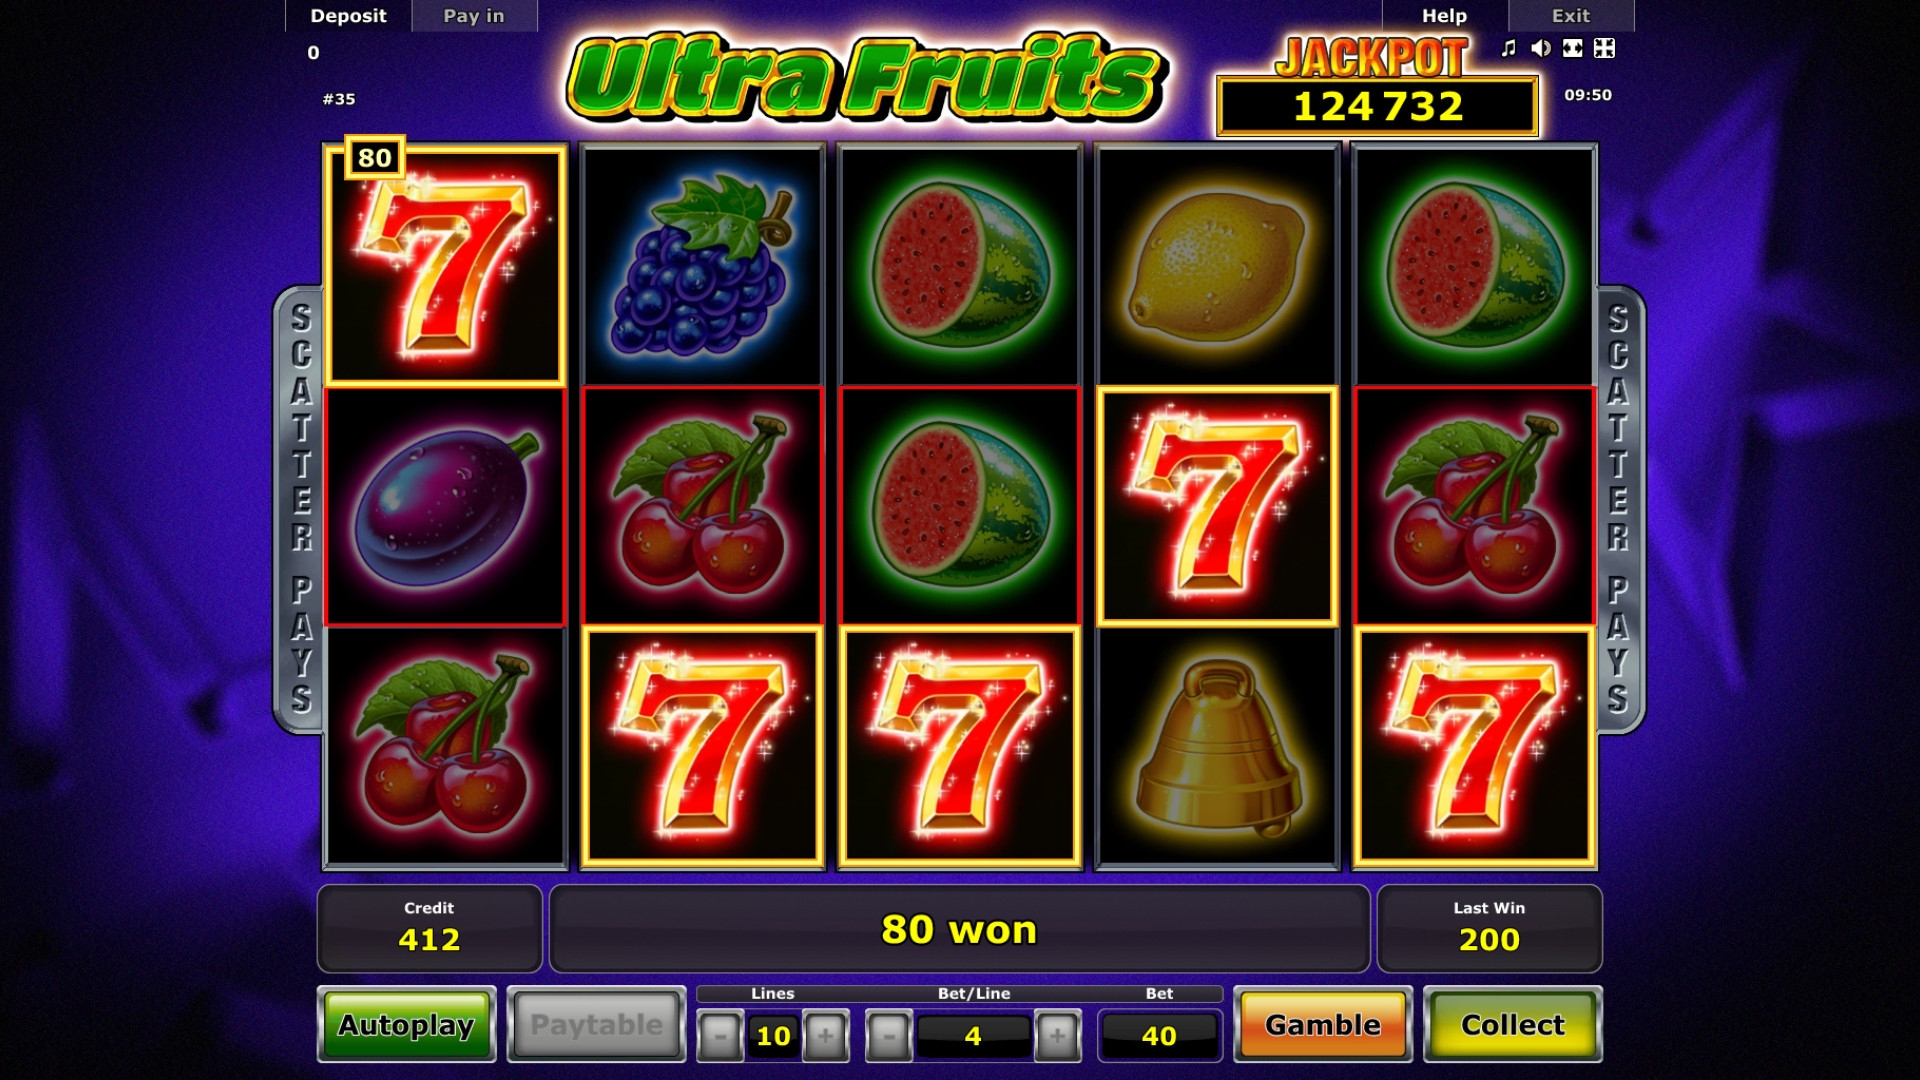Click the exit fullscreen arrows icon
Screen dimensions: 1920x1080
point(1604,48)
